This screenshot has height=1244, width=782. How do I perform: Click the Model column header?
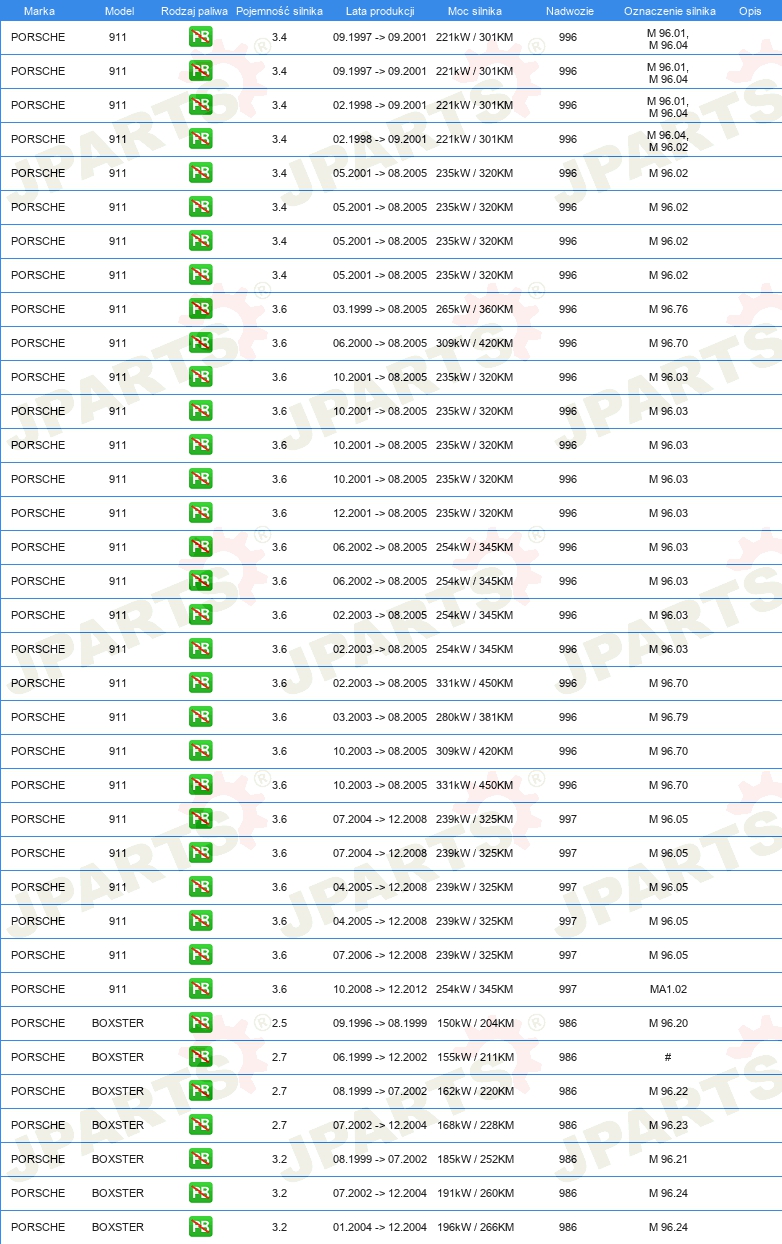pos(119,11)
